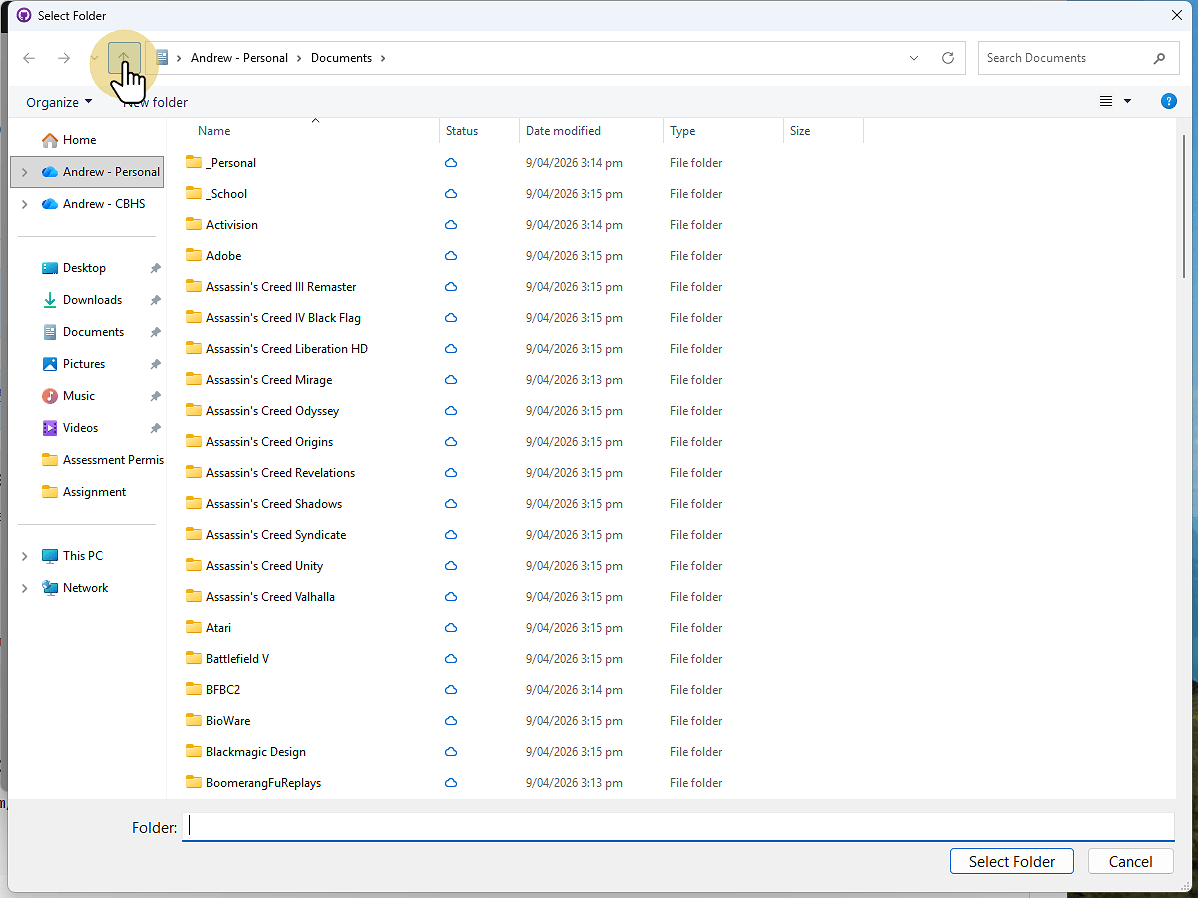The width and height of the screenshot is (1198, 898).
Task: Refresh the Documents folder view
Action: pyautogui.click(x=947, y=58)
